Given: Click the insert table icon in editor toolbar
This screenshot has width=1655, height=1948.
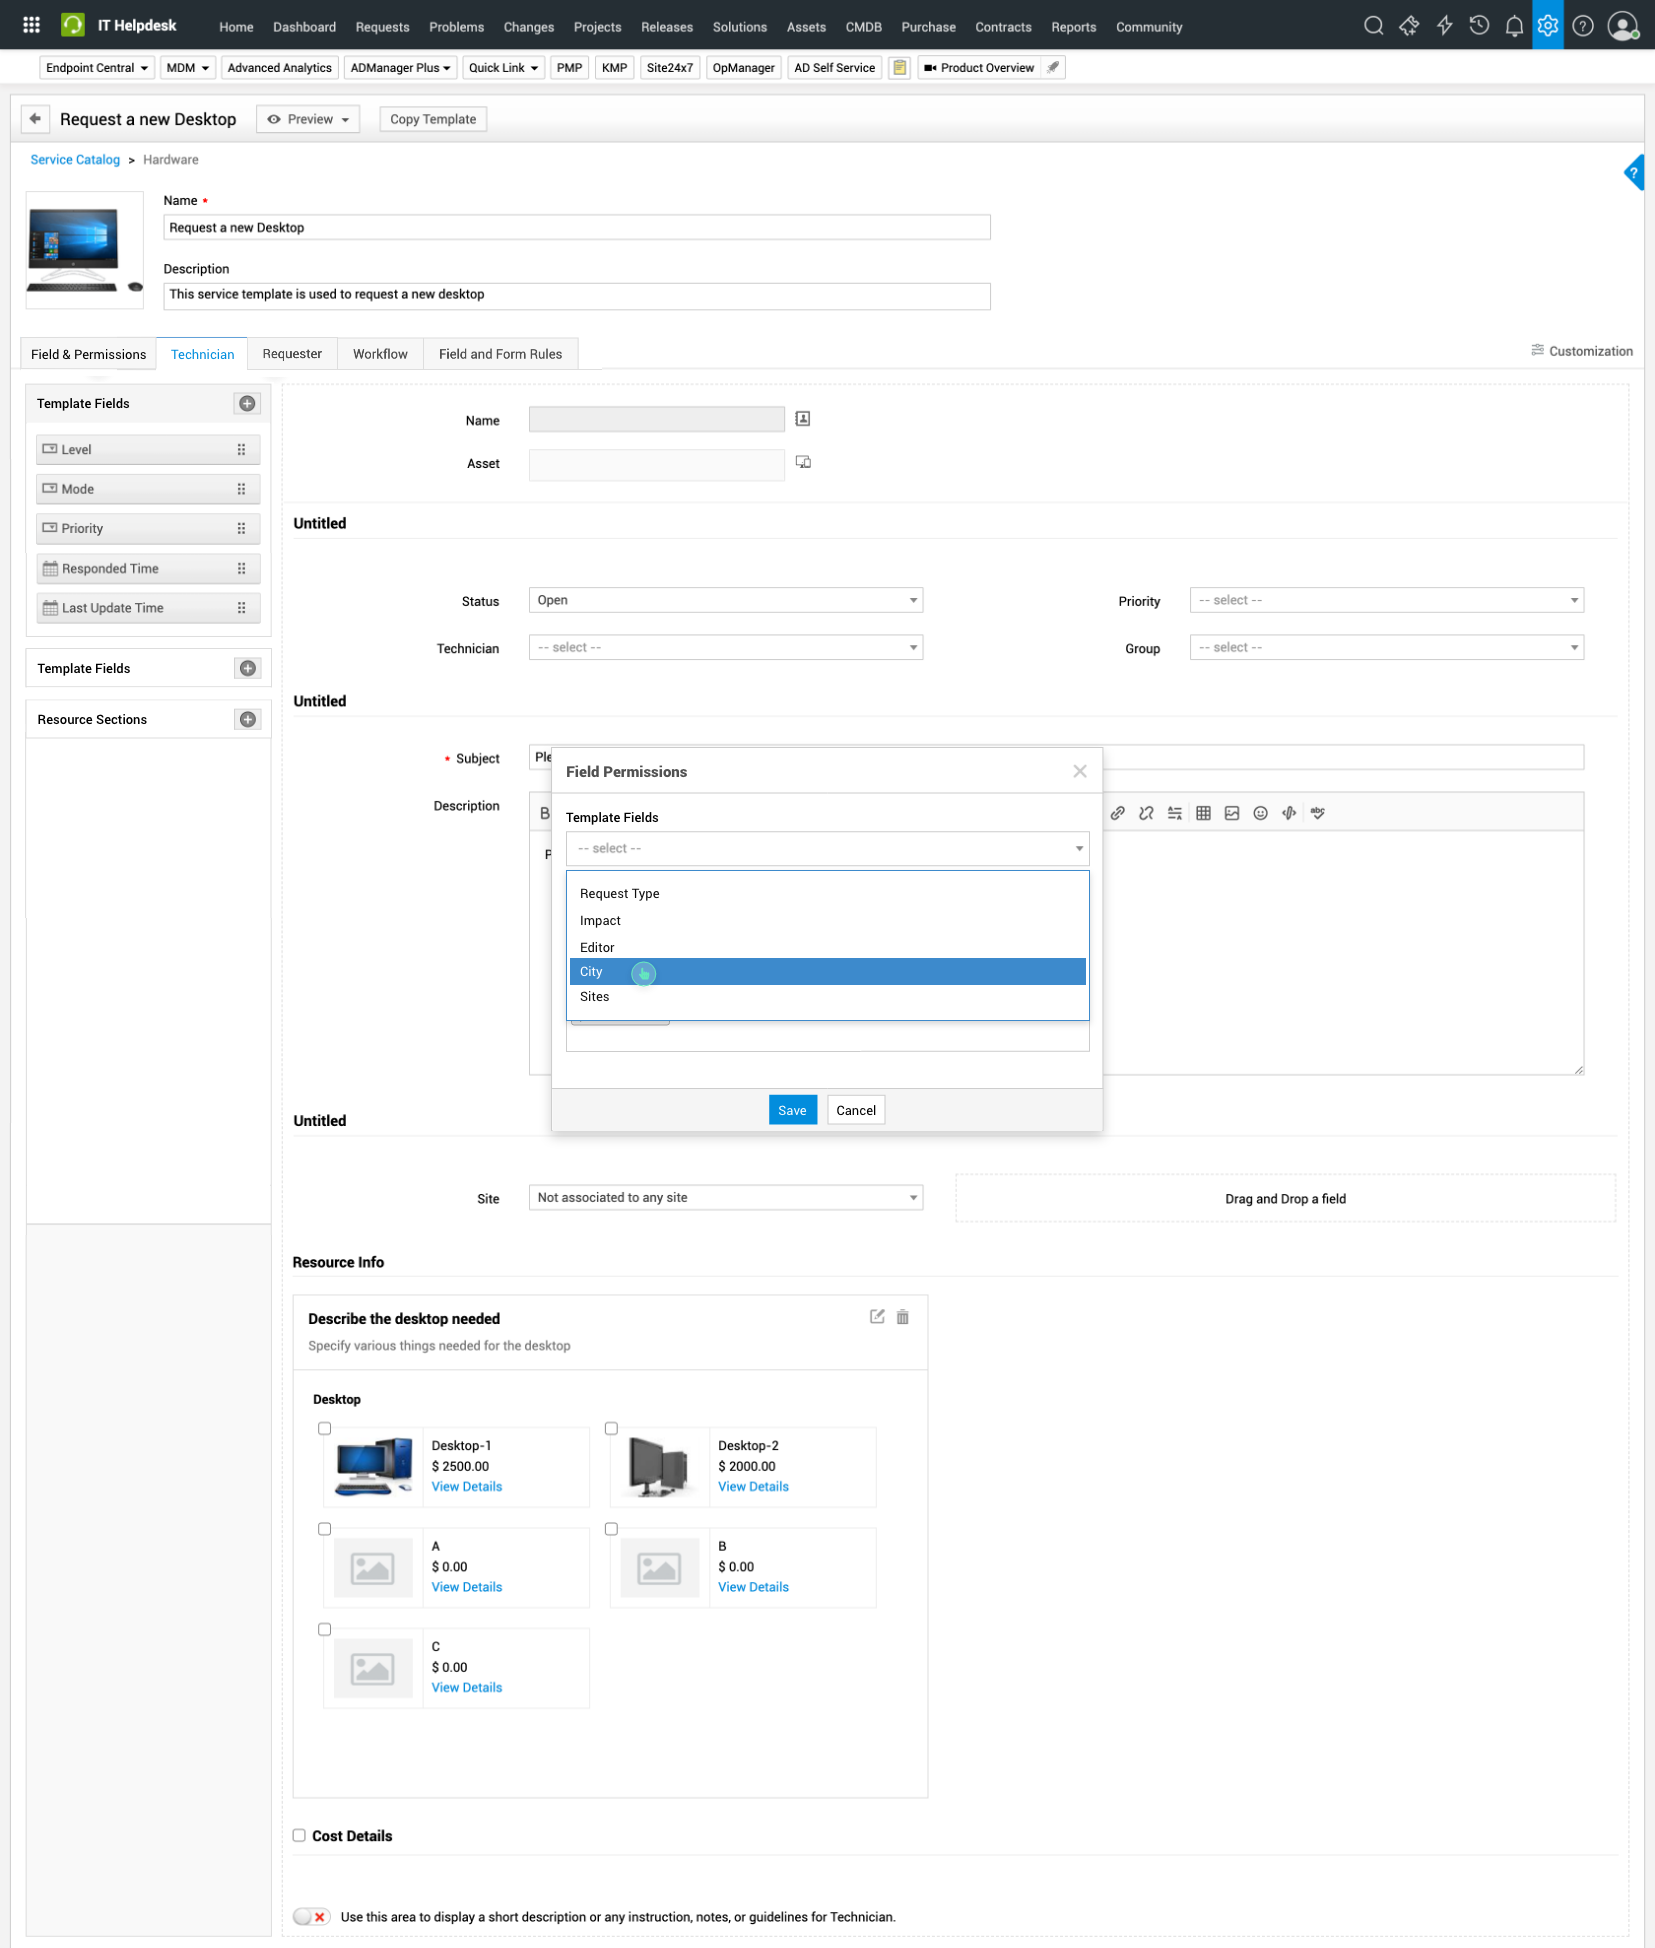Looking at the screenshot, I should (1203, 813).
